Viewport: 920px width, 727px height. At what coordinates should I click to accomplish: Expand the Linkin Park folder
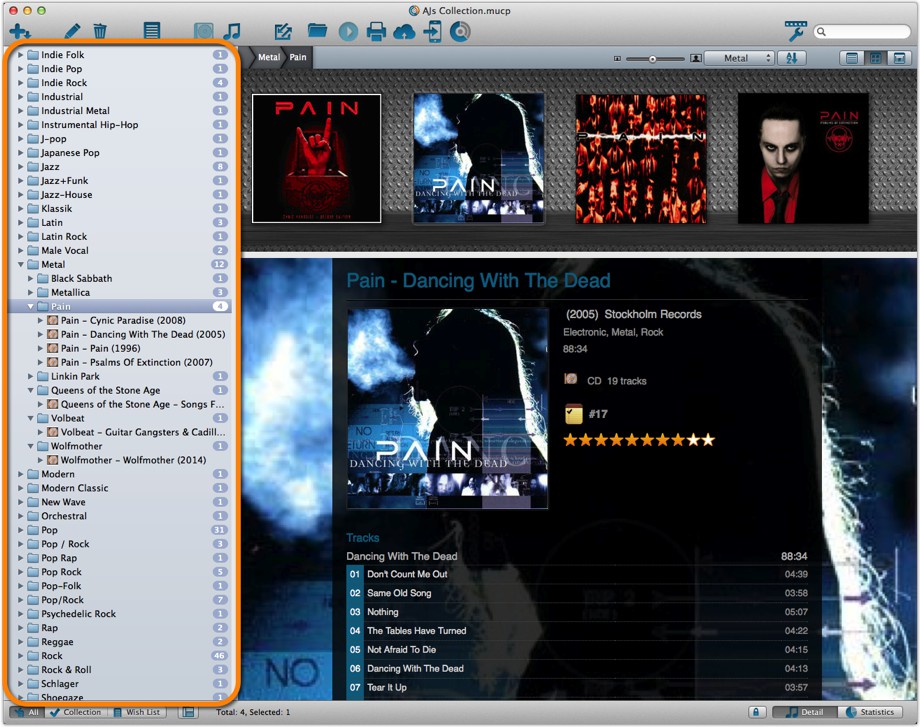31,376
